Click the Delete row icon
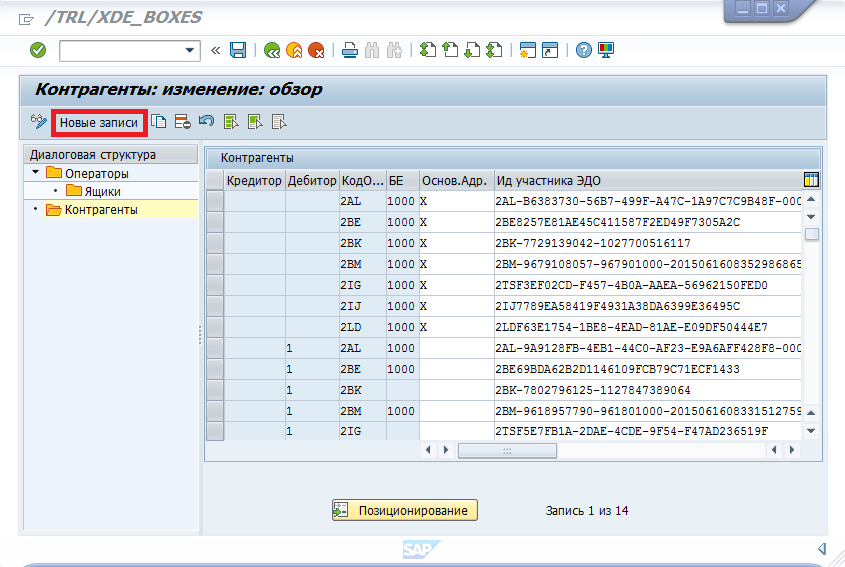This screenshot has width=845, height=567. coord(182,122)
